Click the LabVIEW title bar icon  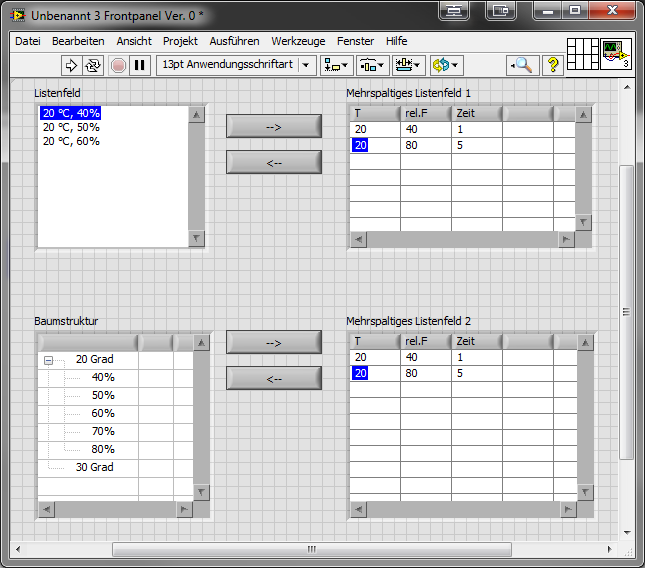(x=18, y=16)
